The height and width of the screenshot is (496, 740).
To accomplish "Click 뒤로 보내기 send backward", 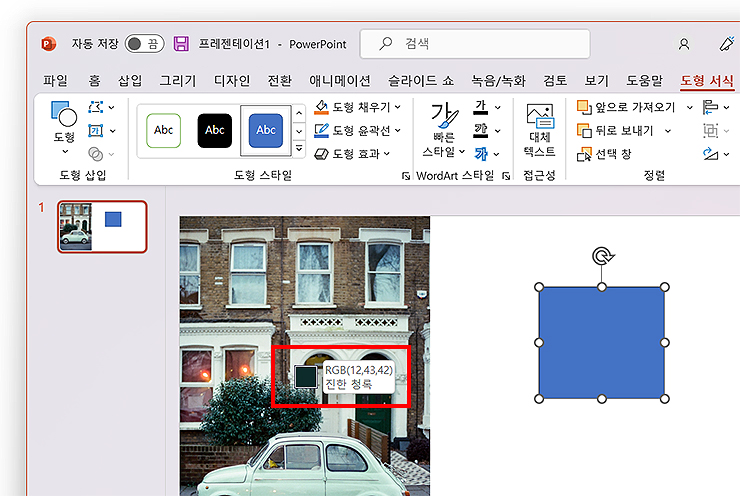I will pyautogui.click(x=615, y=130).
